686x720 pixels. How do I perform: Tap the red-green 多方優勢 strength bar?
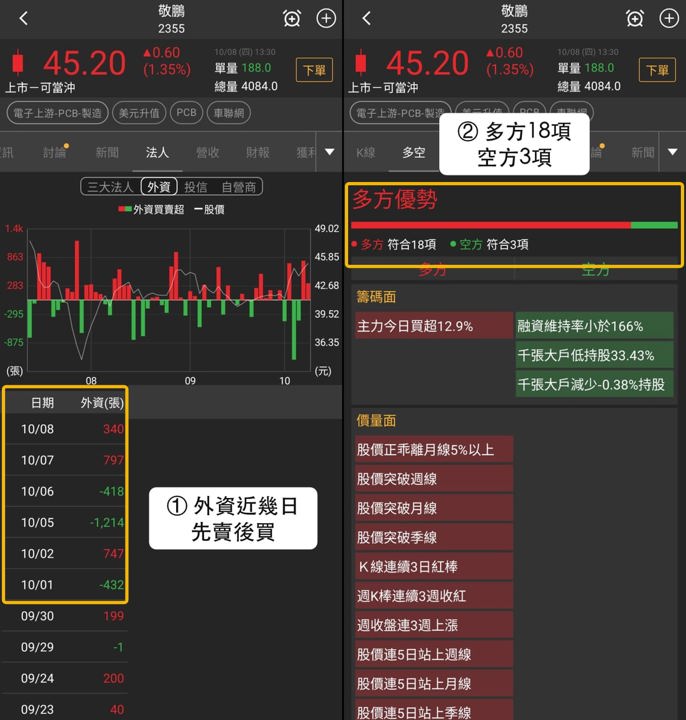[x=514, y=225]
